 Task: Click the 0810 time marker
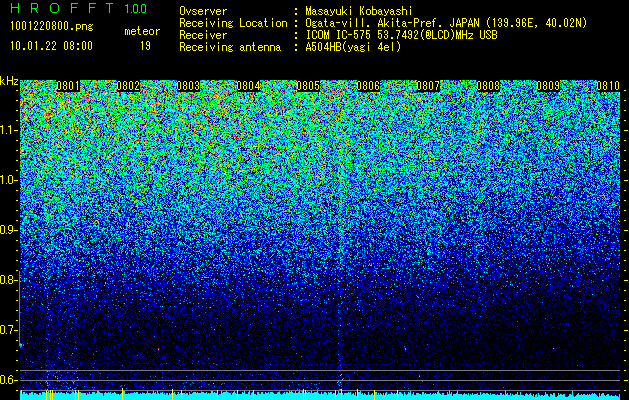pos(608,86)
